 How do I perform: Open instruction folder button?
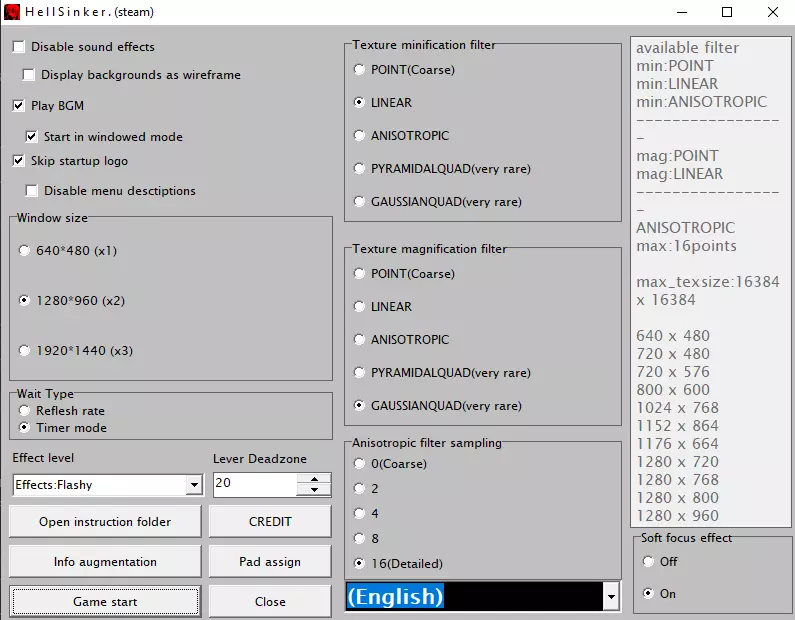pyautogui.click(x=105, y=521)
